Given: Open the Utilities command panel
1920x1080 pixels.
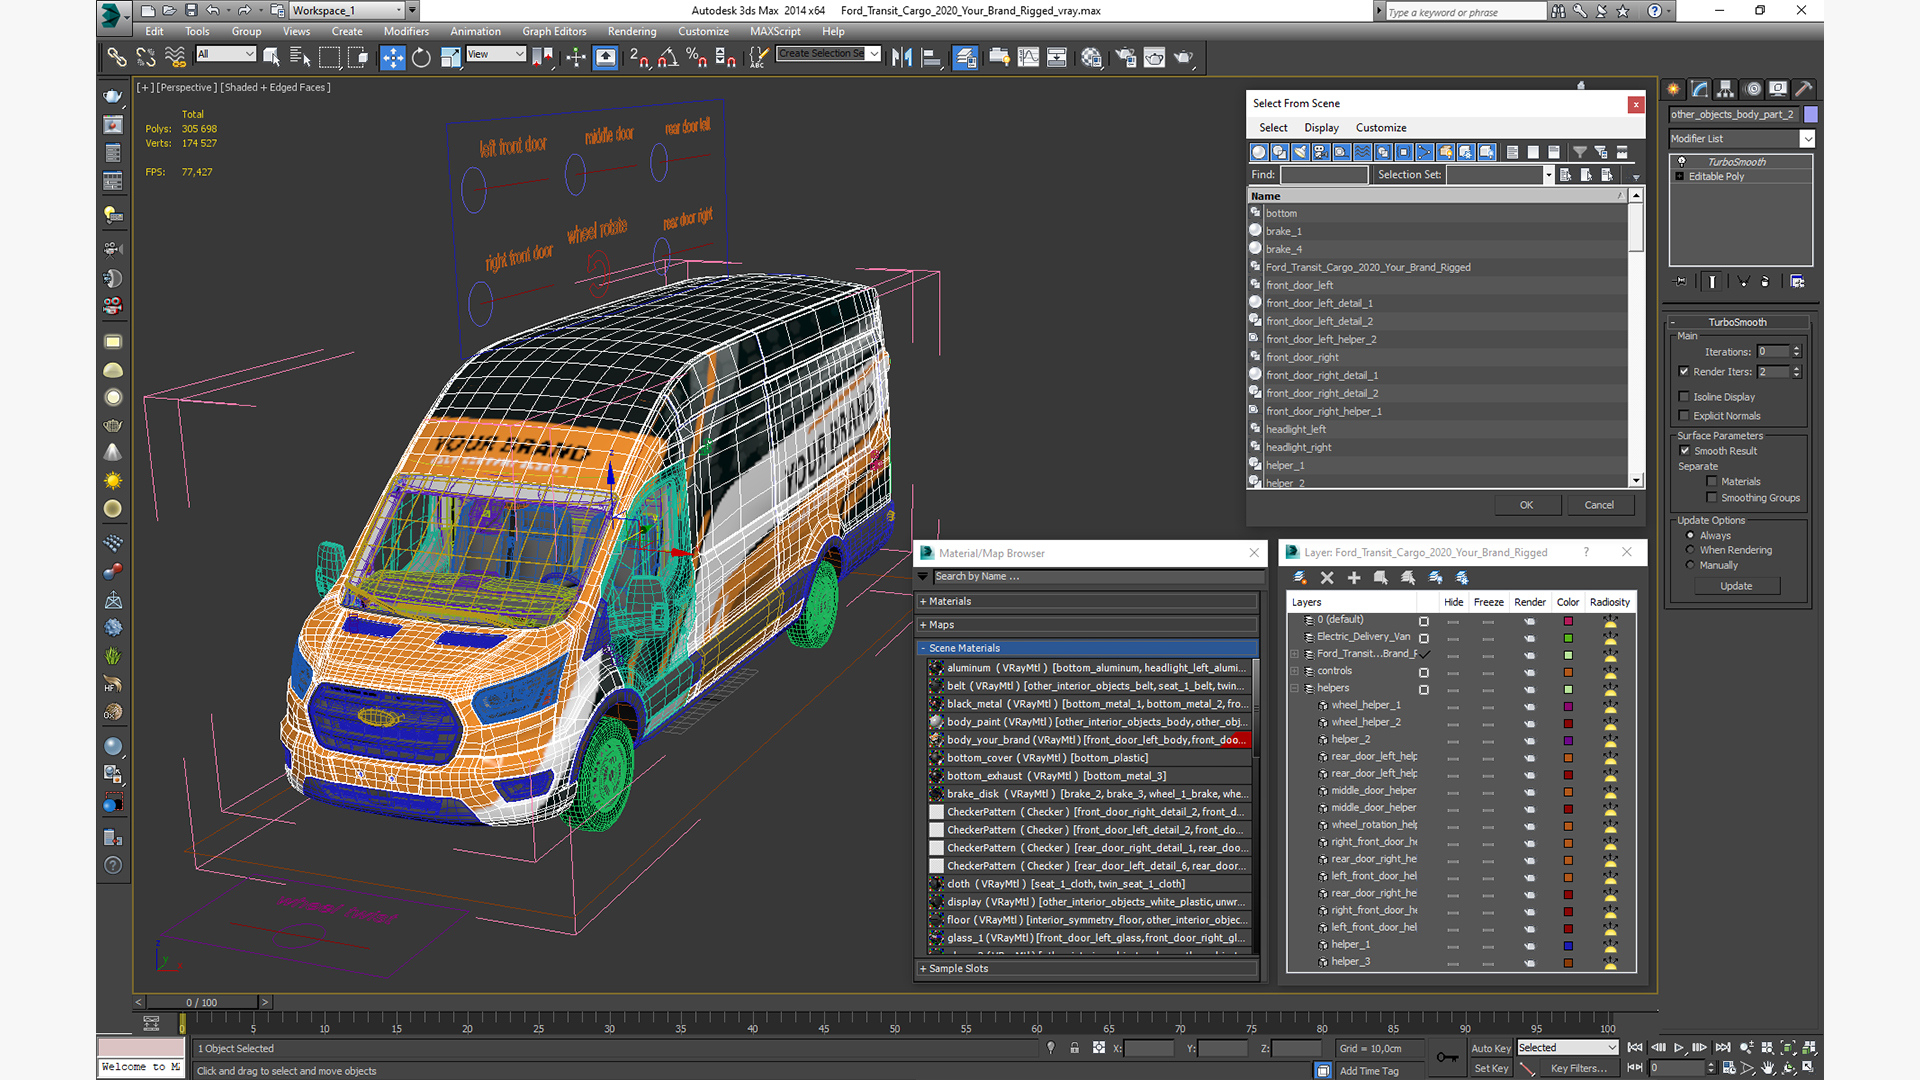Looking at the screenshot, I should tap(1804, 89).
